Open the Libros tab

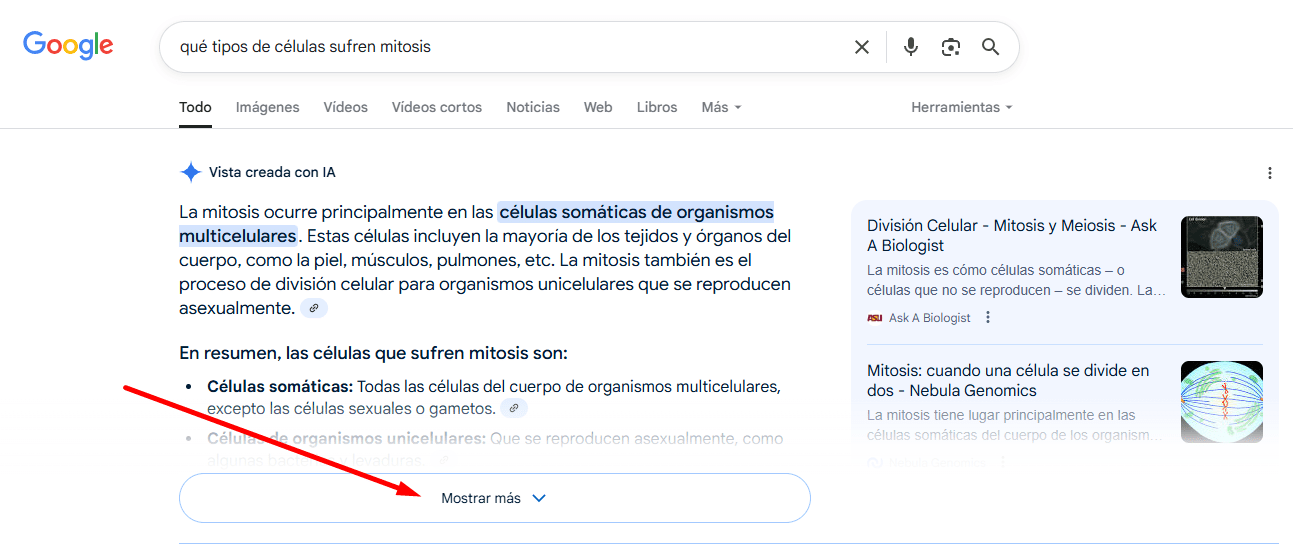point(657,107)
